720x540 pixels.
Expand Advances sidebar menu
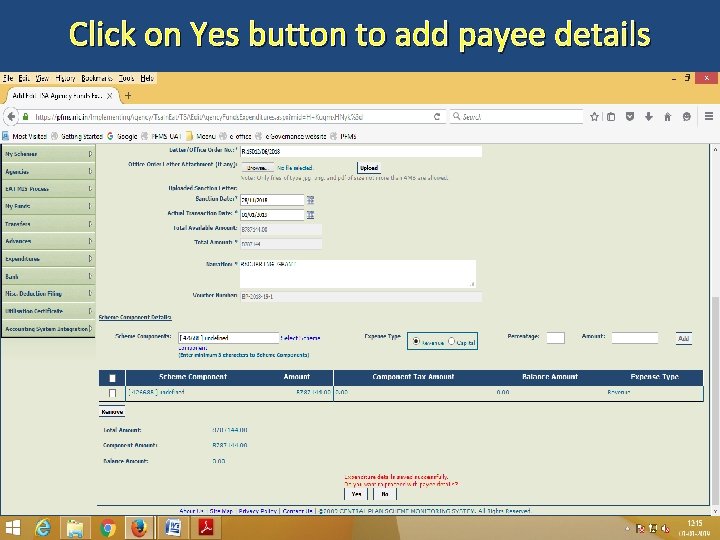(x=48, y=241)
